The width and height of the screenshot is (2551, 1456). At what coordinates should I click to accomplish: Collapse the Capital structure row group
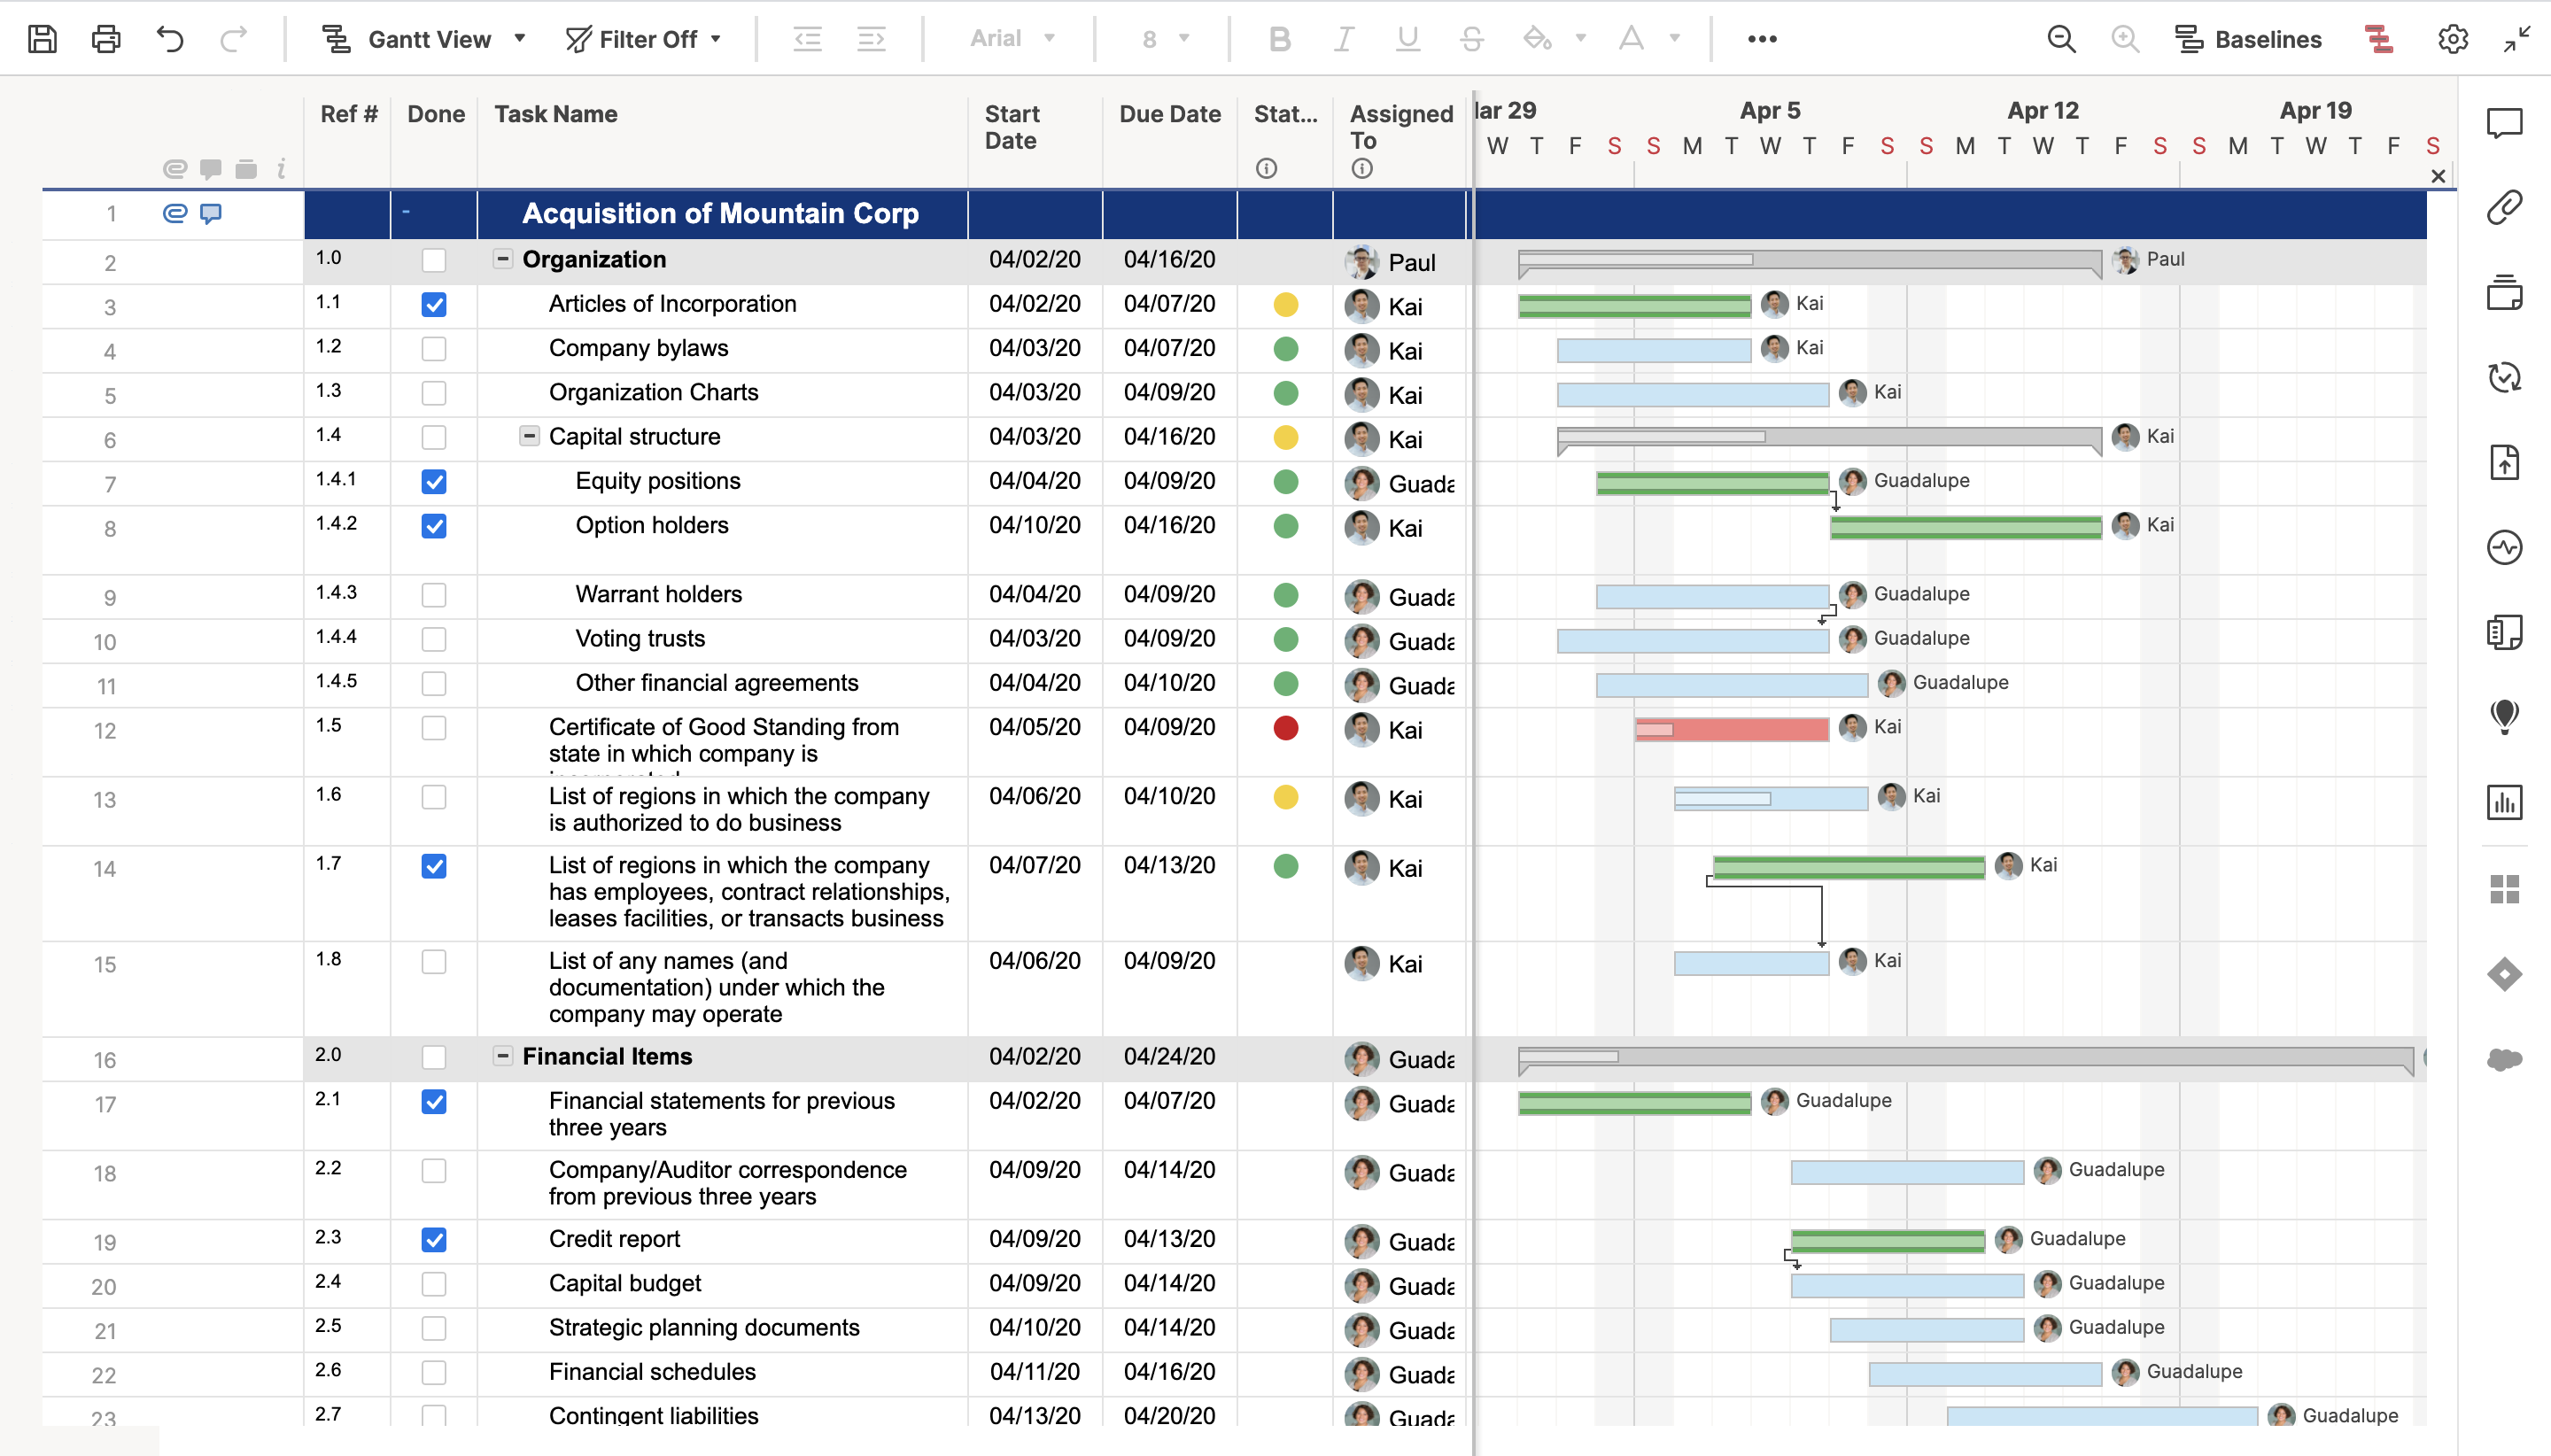[x=529, y=436]
